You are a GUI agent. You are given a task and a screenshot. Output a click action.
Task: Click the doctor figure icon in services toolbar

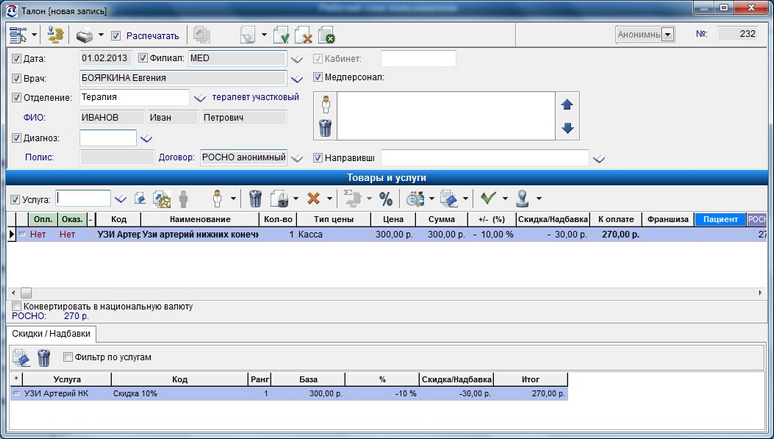(218, 199)
